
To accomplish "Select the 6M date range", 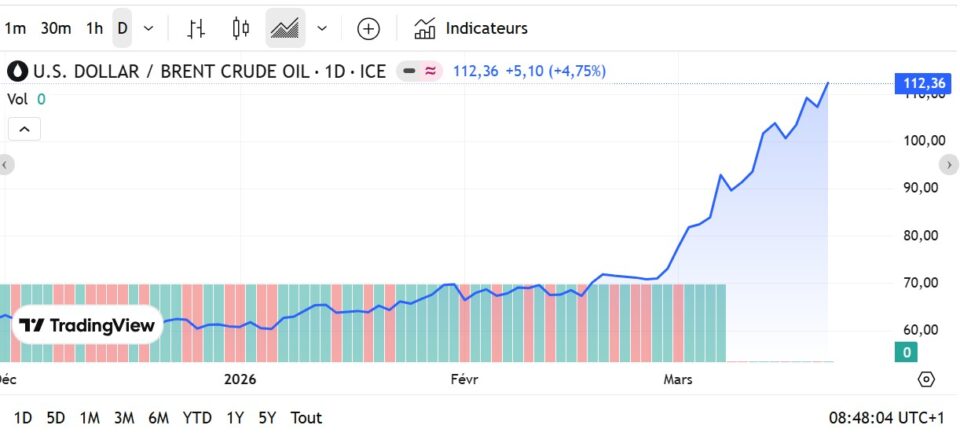I will pos(158,417).
